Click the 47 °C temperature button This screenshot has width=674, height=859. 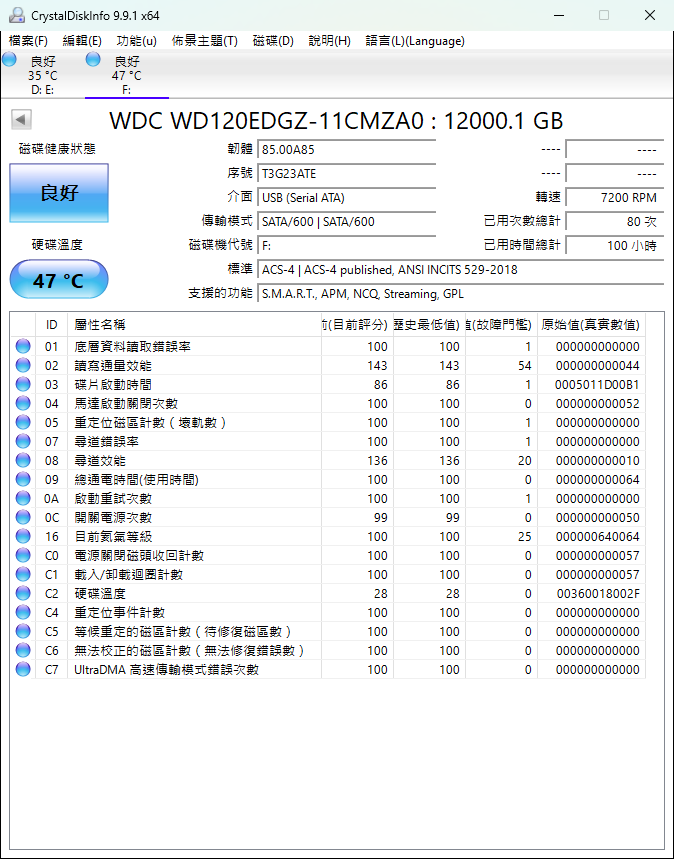(x=59, y=280)
